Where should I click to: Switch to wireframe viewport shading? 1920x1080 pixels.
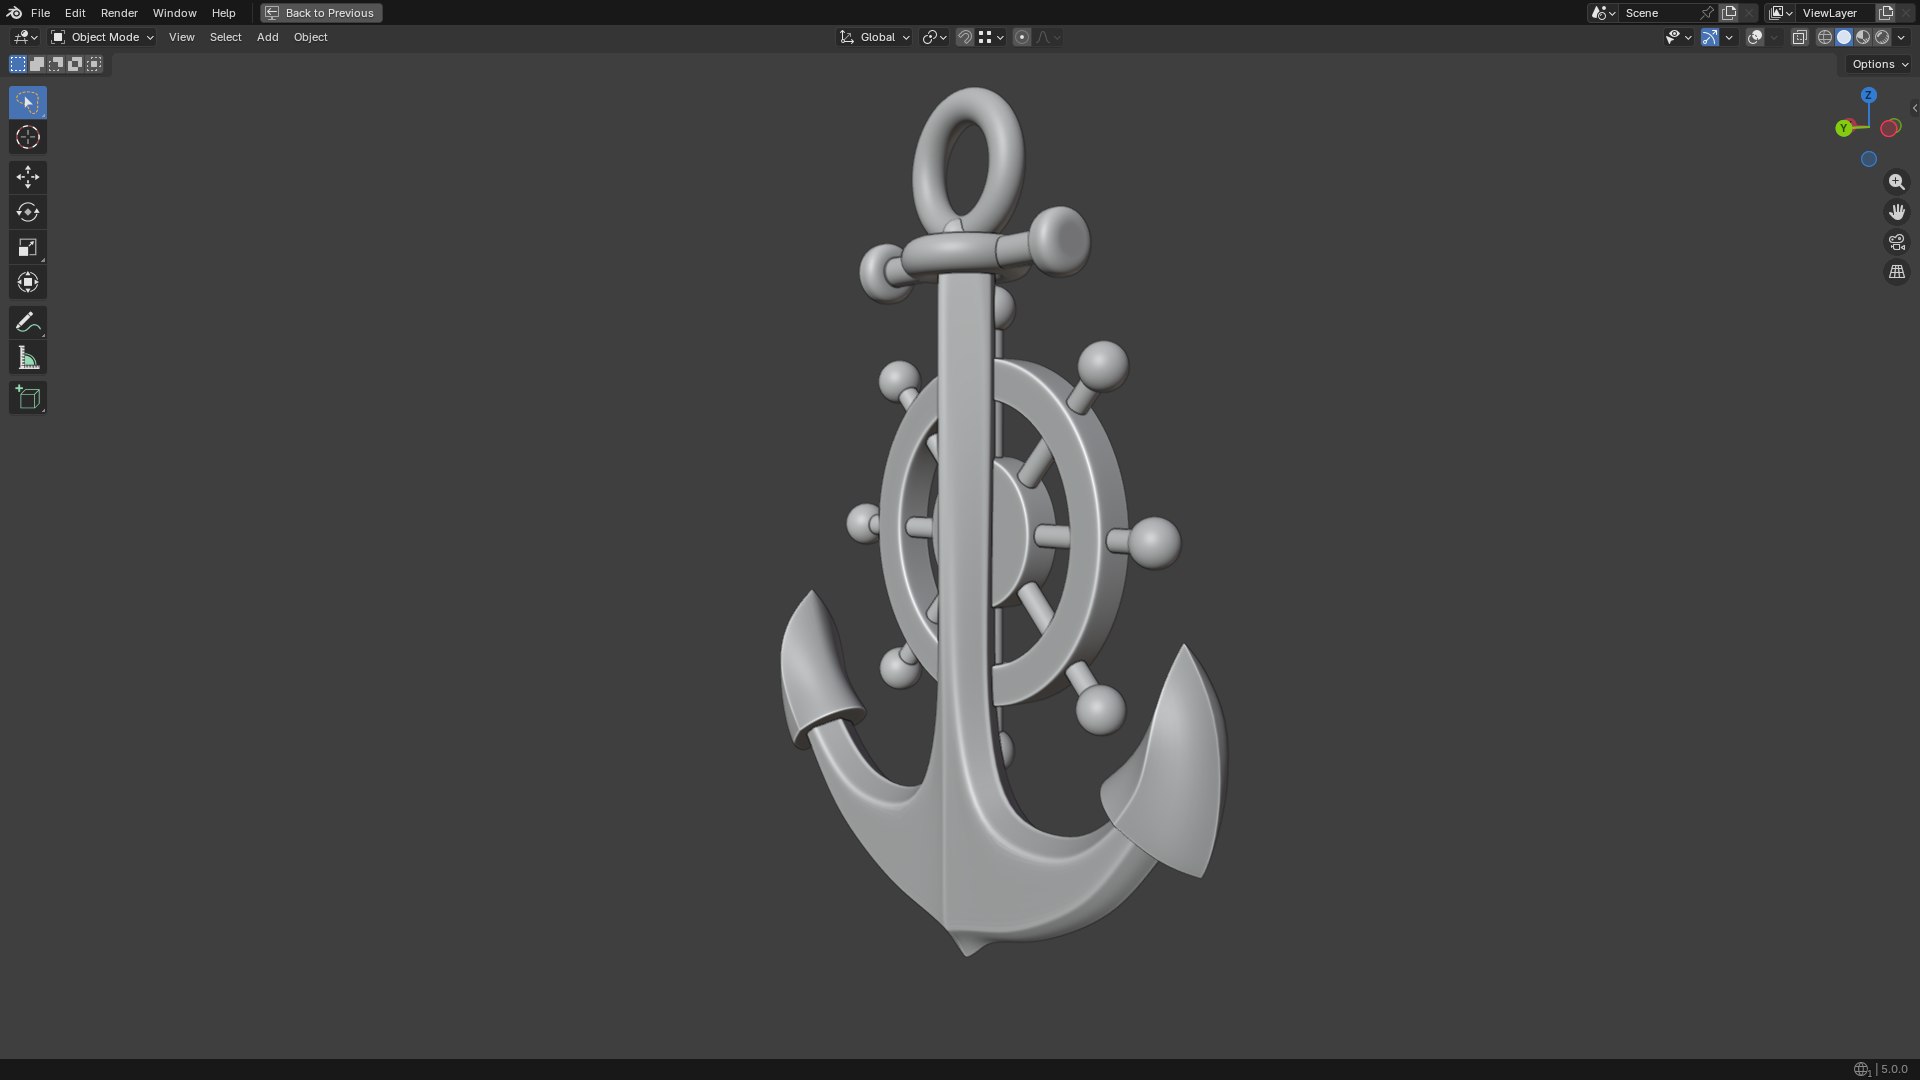tap(1825, 37)
